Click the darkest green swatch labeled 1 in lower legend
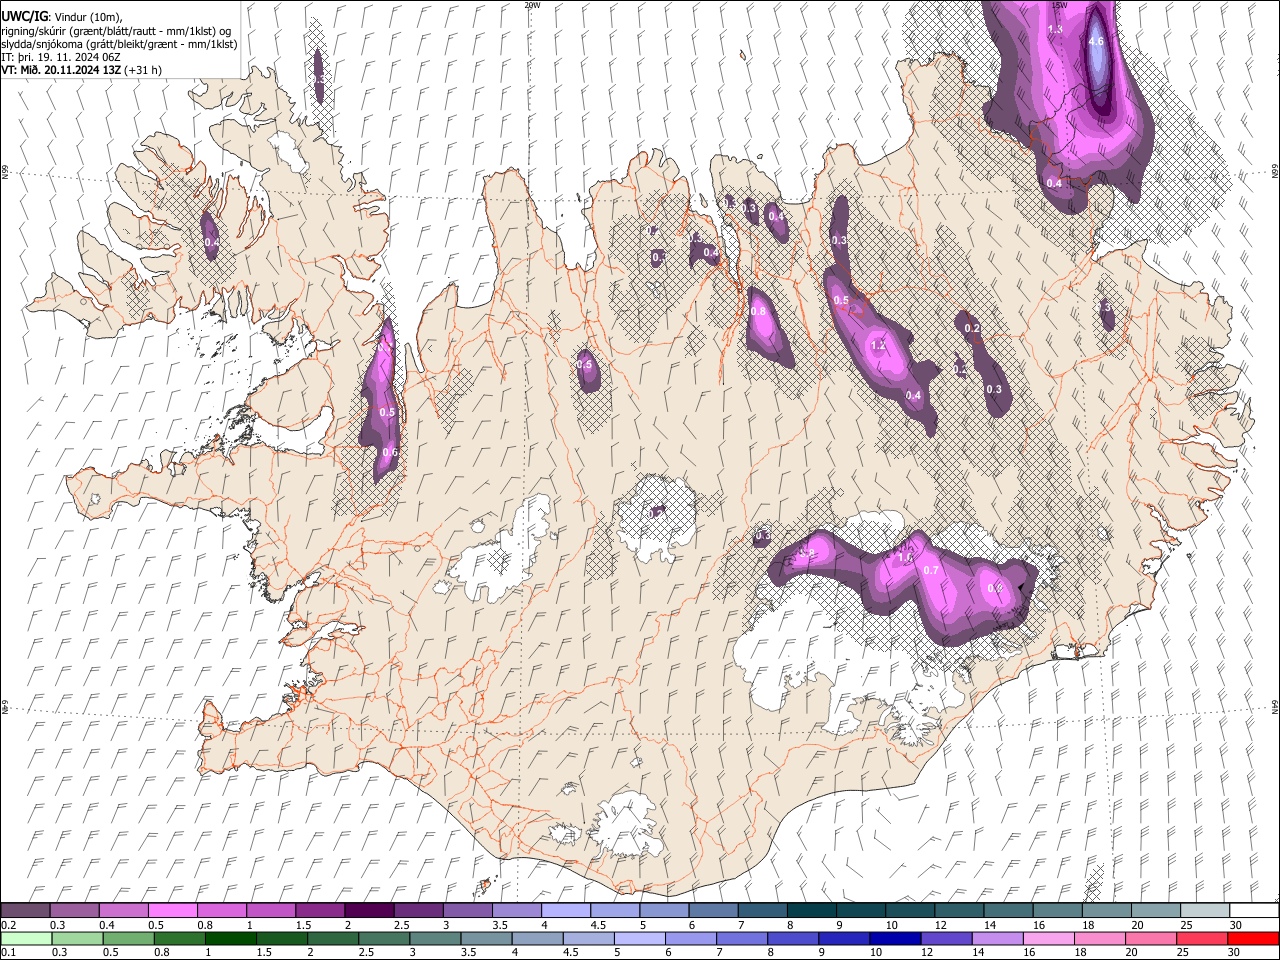This screenshot has width=1280, height=960. click(231, 938)
